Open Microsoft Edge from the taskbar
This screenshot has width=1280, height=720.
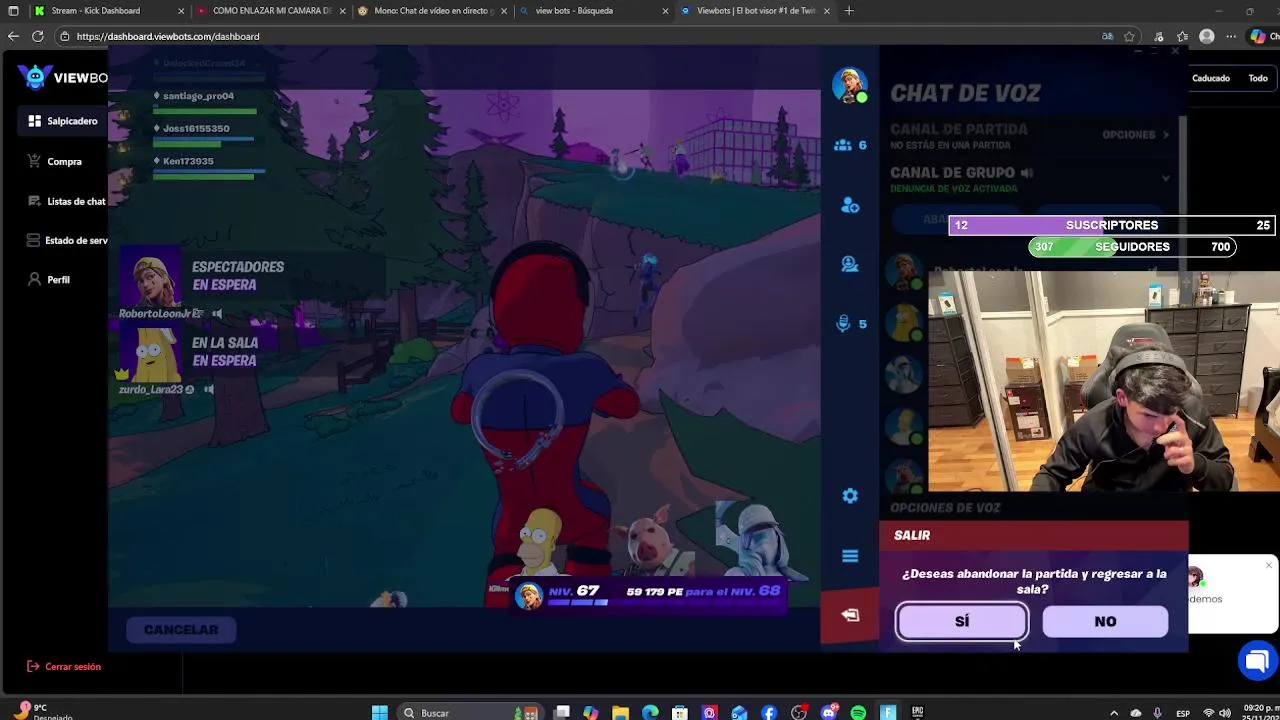pyautogui.click(x=651, y=713)
